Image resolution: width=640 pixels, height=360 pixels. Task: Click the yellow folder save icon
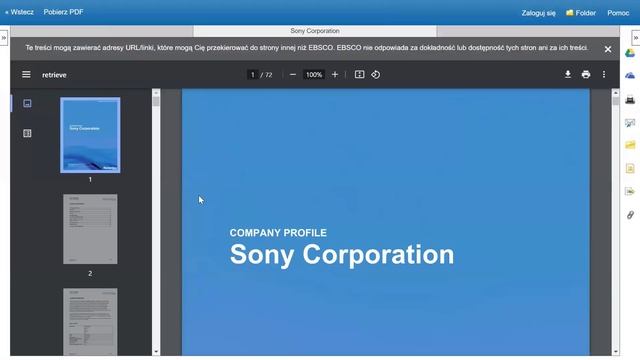[630, 145]
